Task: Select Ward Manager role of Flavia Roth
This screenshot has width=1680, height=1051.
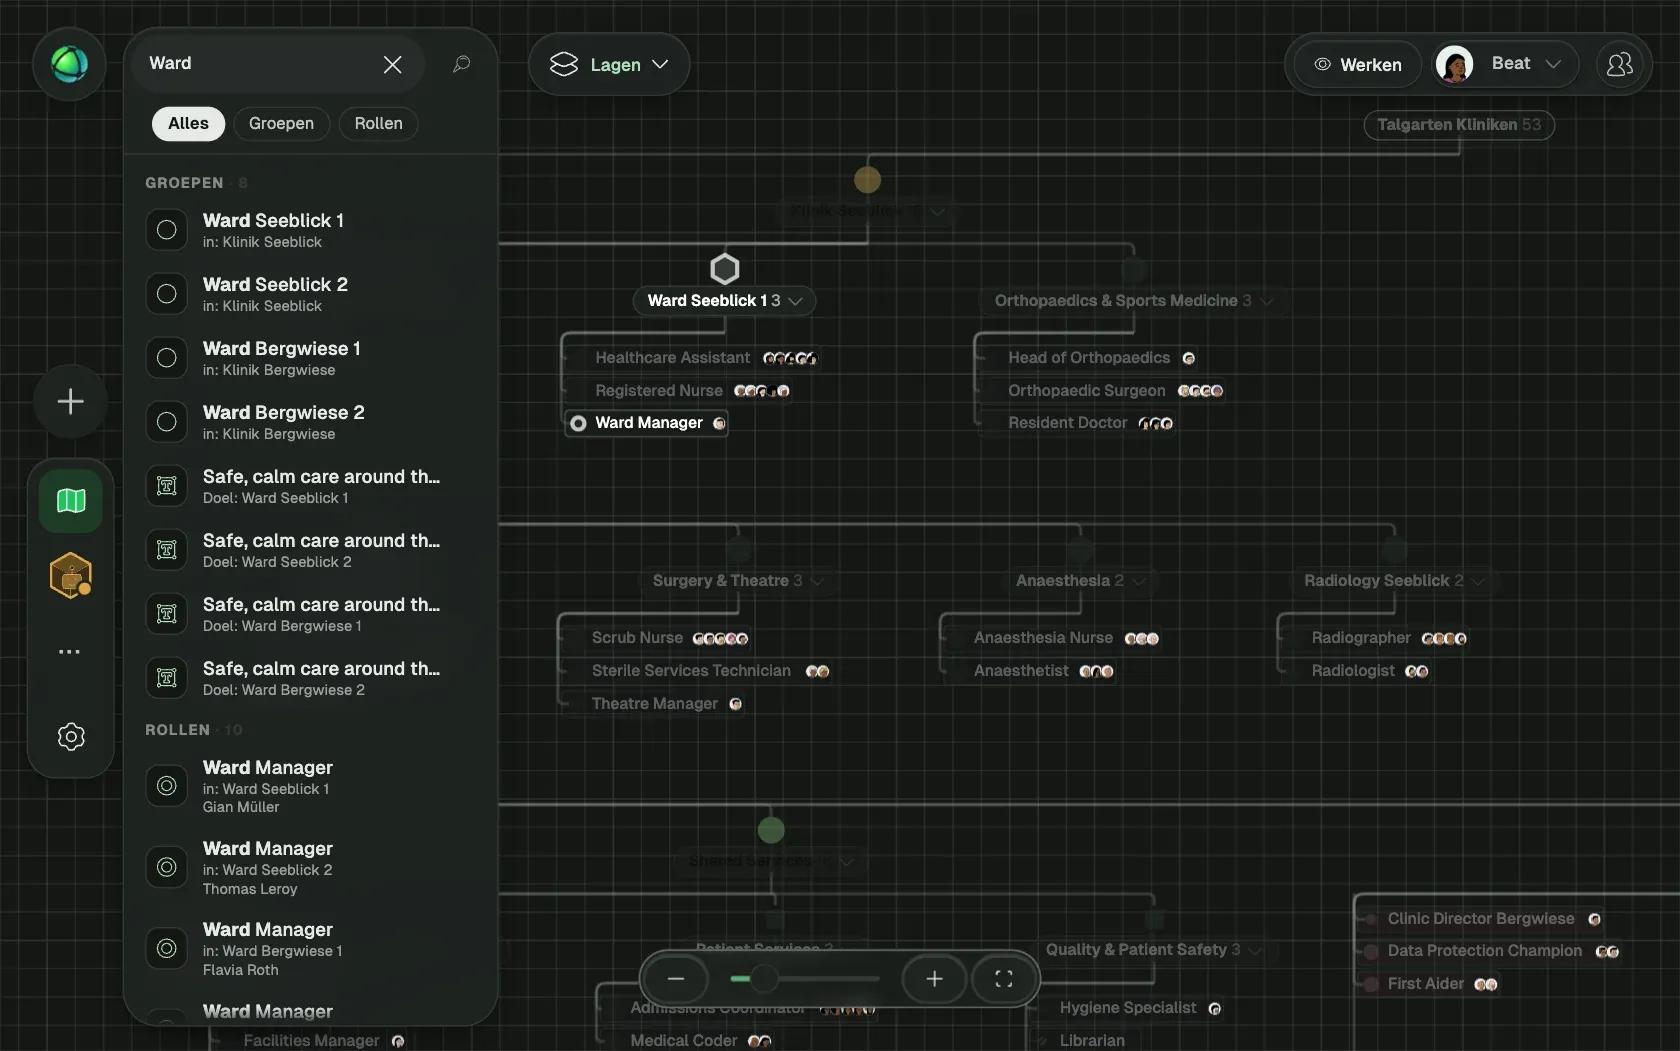Action: 310,948
